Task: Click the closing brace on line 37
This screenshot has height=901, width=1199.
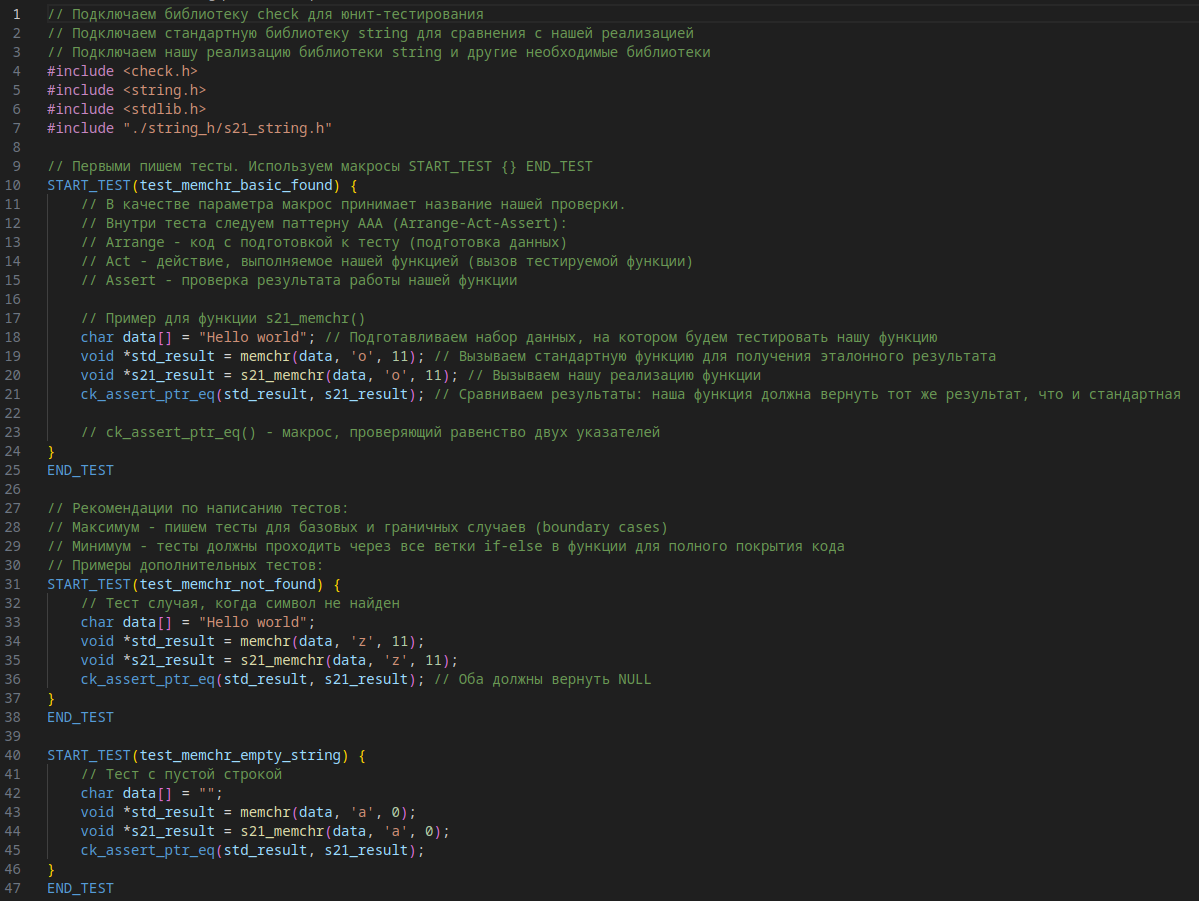Action: (x=51, y=698)
